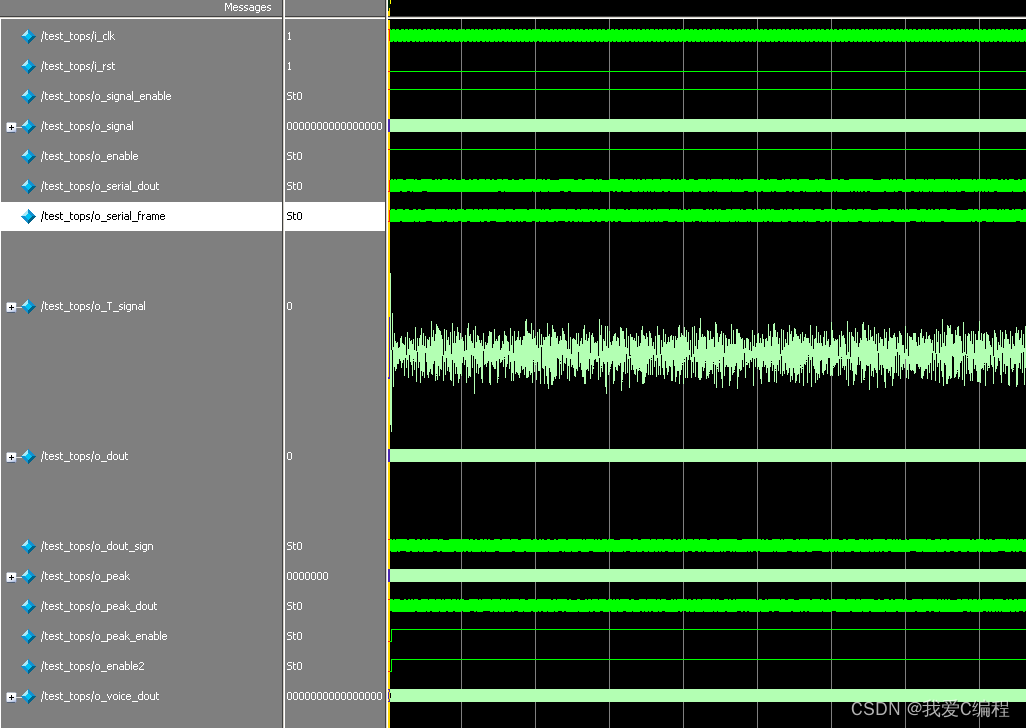The width and height of the screenshot is (1026, 728).
Task: Click the diamond icon next to i_rst
Action: coord(28,66)
